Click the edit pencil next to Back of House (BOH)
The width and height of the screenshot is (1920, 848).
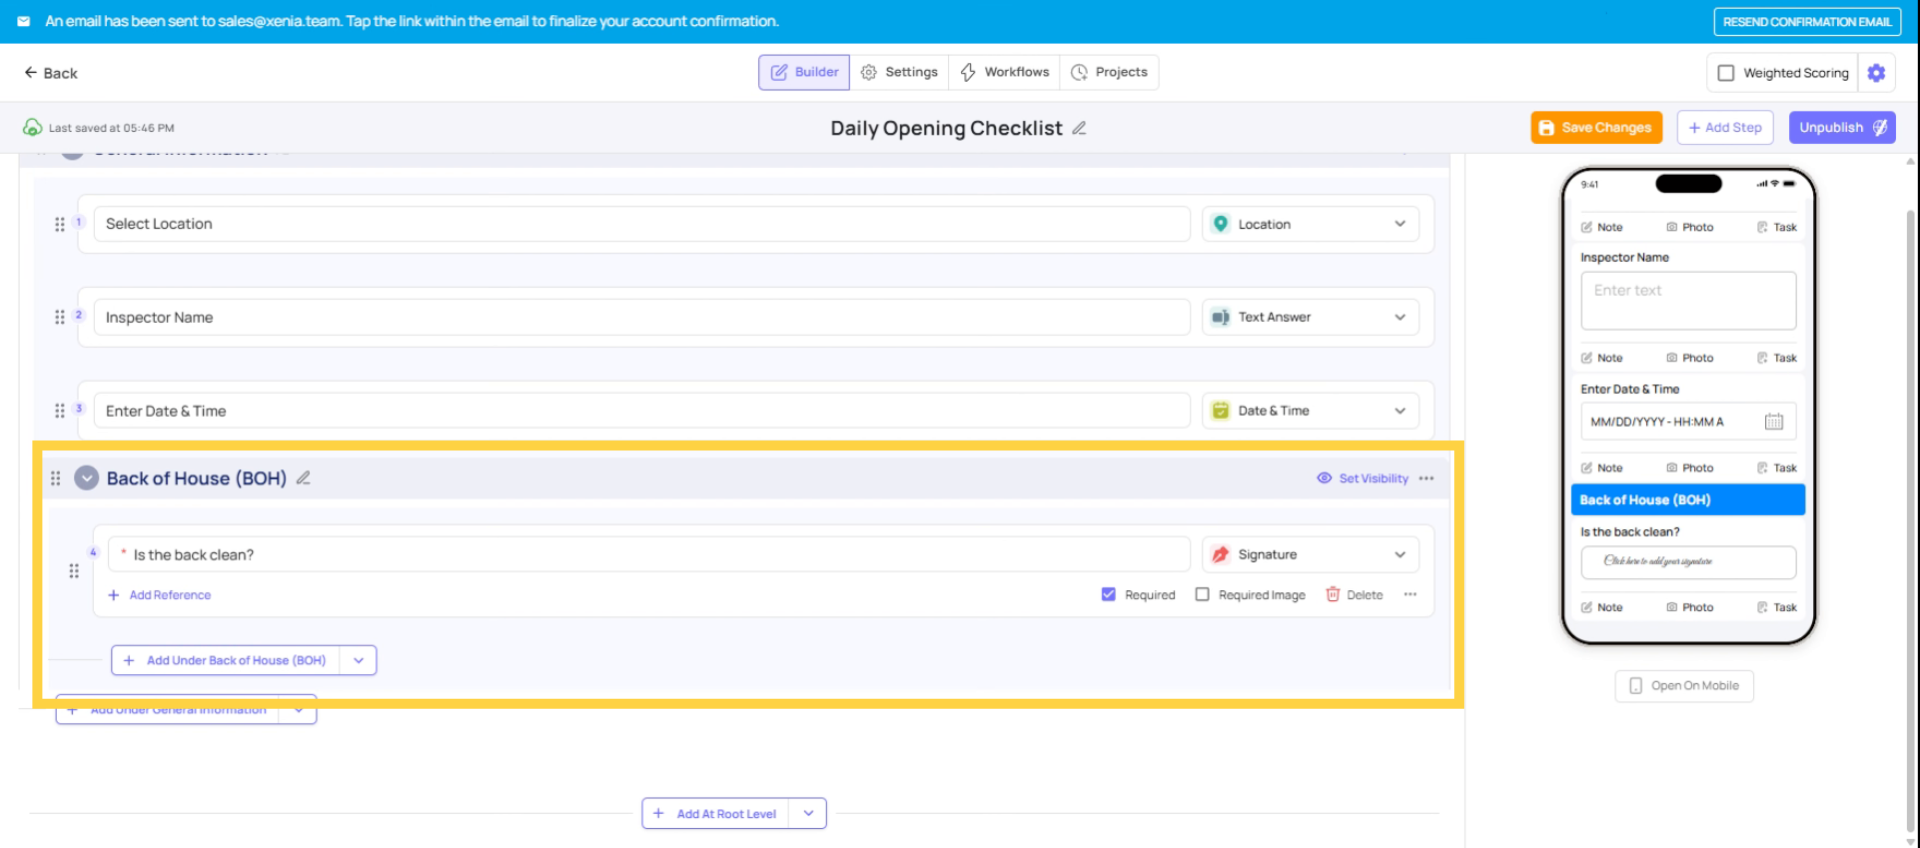(x=303, y=478)
